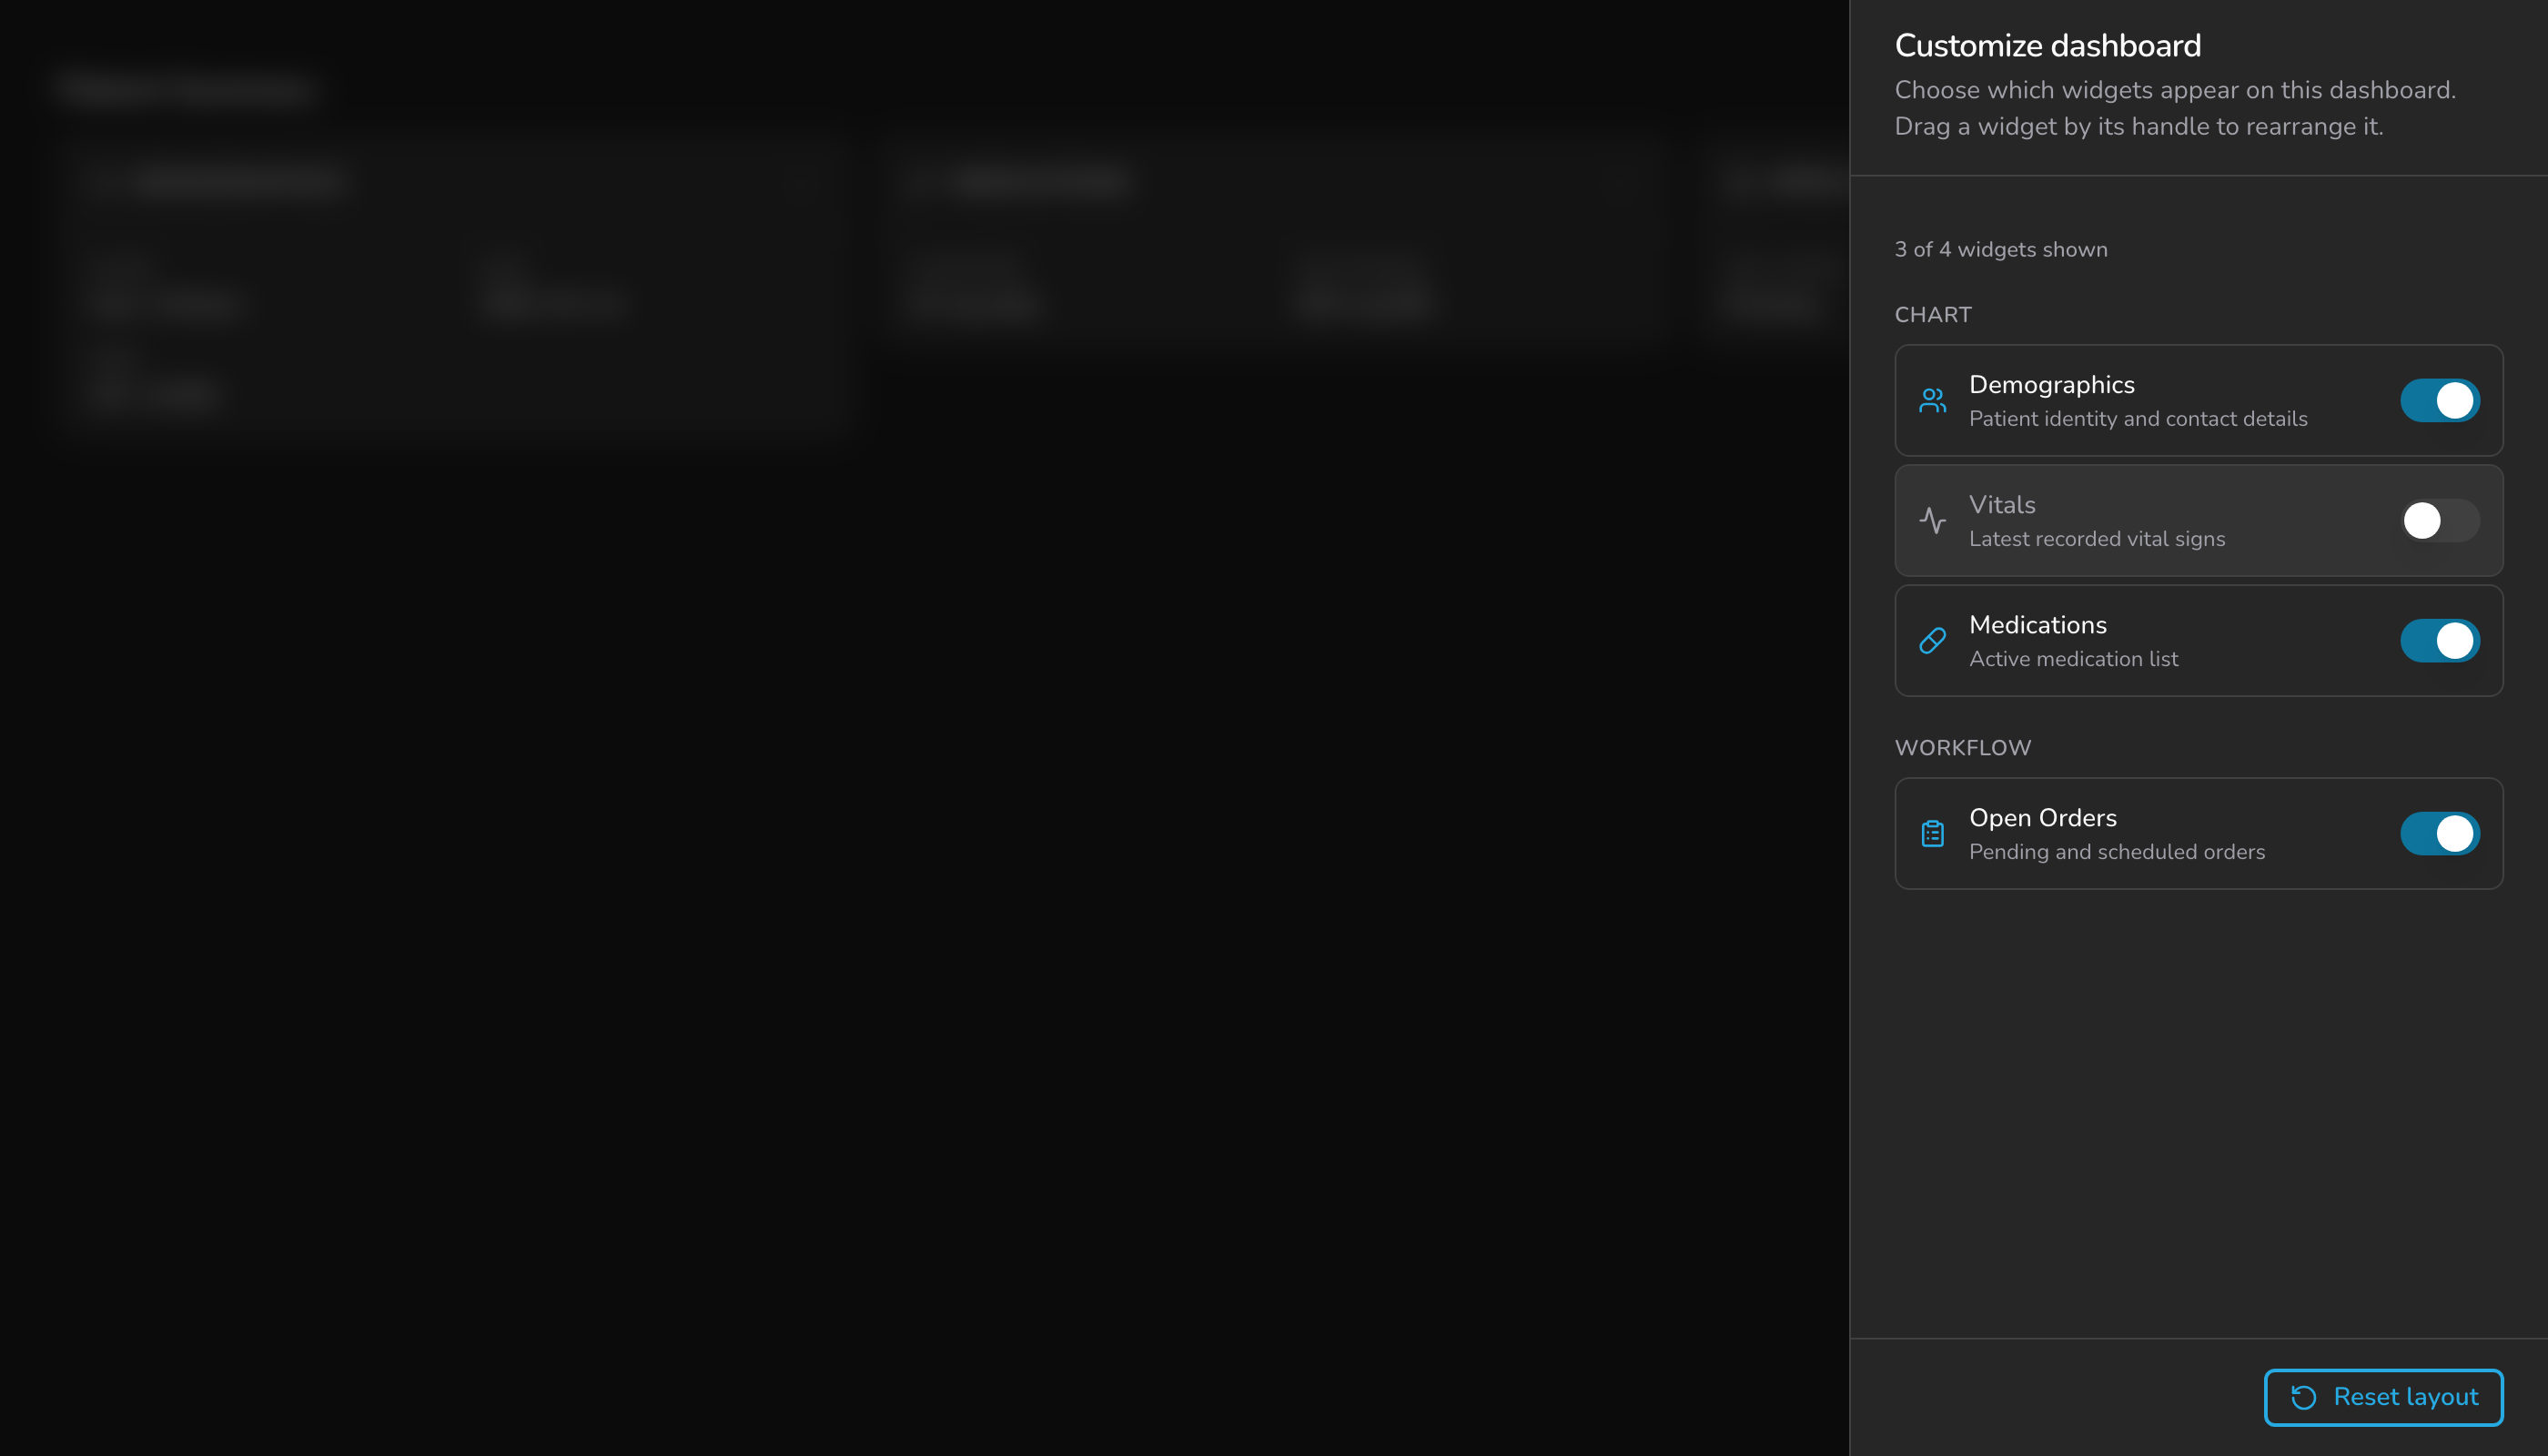
Task: Click the Open Orders clipboard icon
Action: (1932, 834)
